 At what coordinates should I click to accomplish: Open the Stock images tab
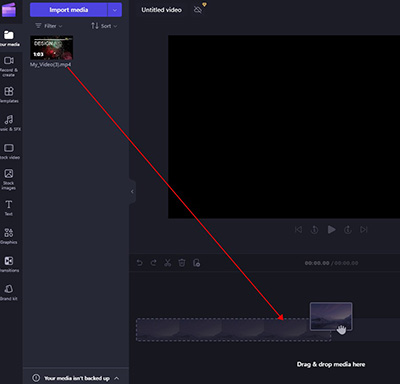tap(9, 179)
